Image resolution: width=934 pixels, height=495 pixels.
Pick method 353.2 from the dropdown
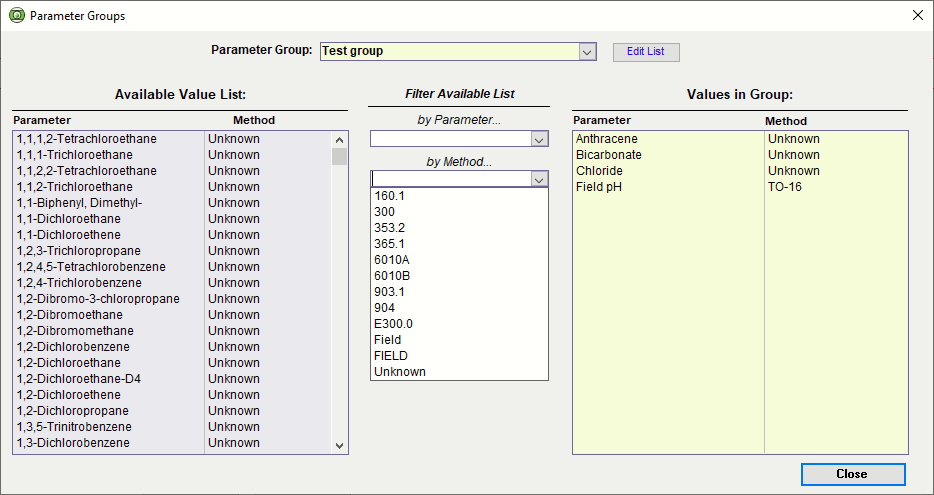(459, 228)
